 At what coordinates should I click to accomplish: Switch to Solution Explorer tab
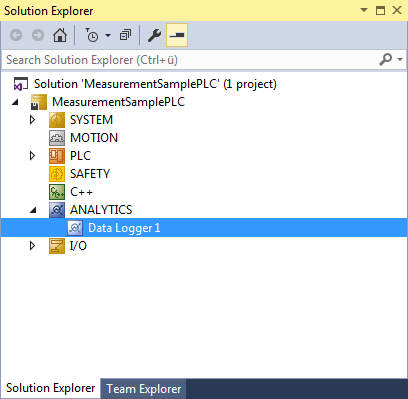(x=50, y=388)
